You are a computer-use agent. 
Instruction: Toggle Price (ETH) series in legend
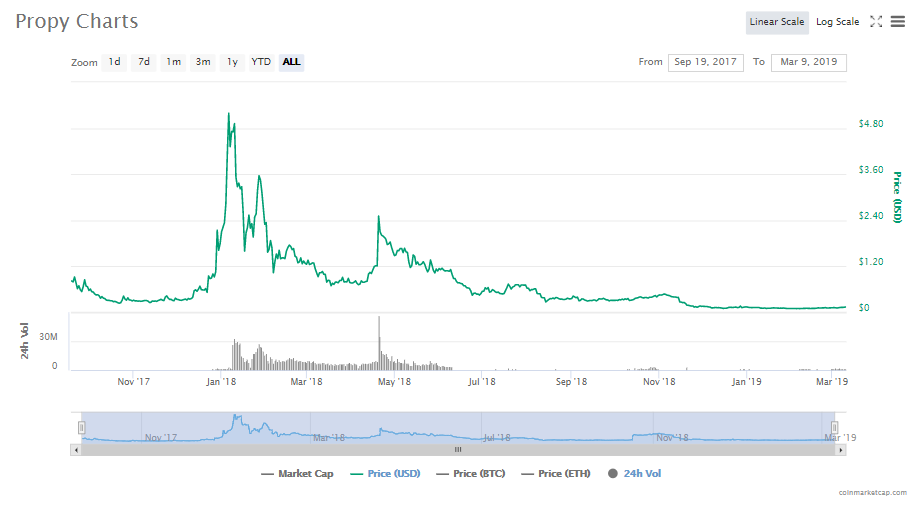click(x=556, y=474)
